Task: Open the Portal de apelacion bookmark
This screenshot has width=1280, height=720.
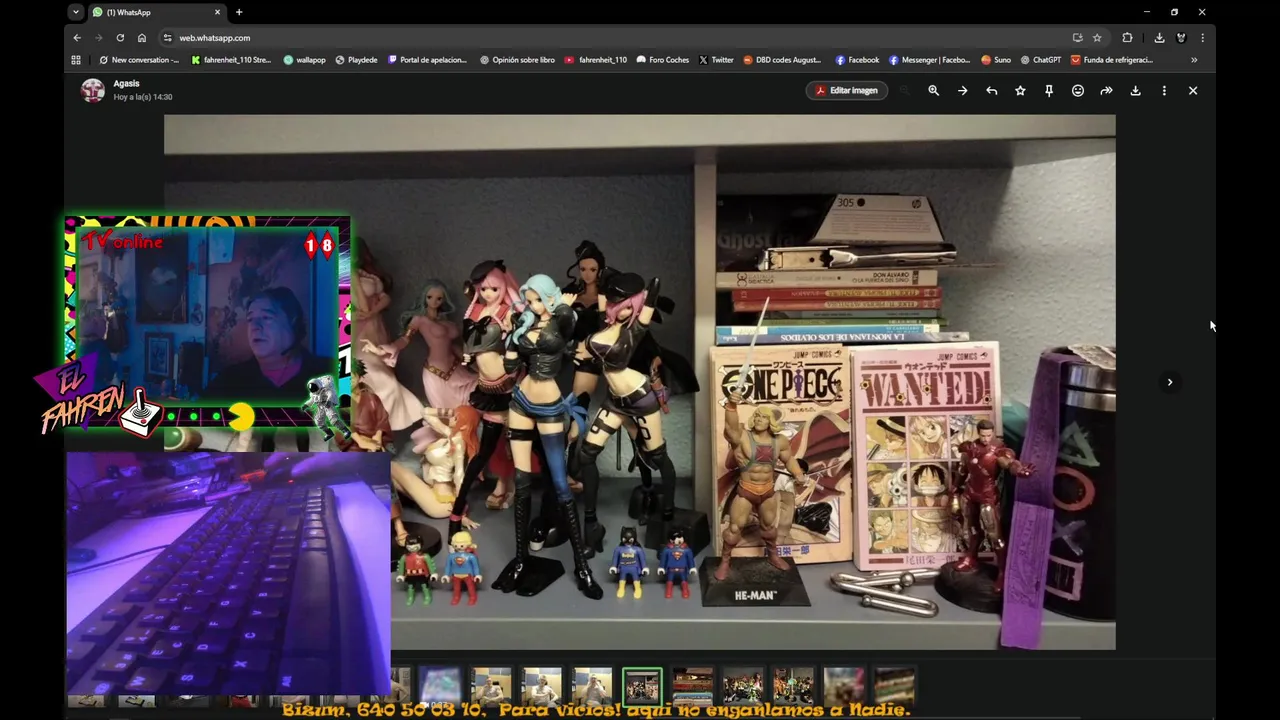Action: pos(427,60)
